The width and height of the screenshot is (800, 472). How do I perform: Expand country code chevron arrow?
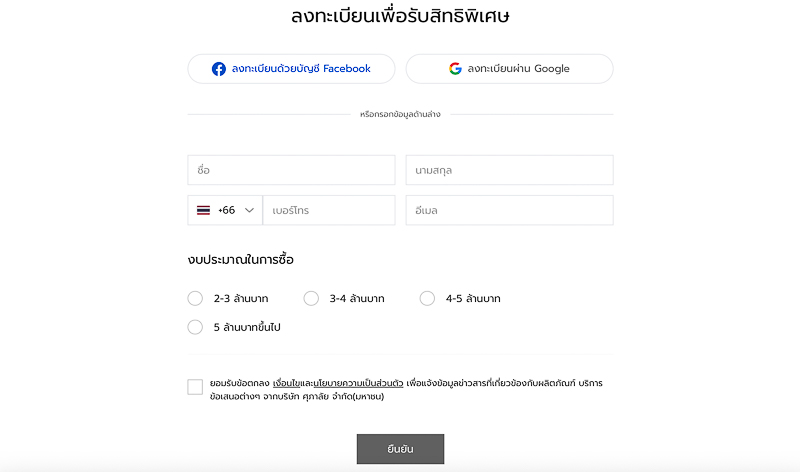tap(249, 211)
